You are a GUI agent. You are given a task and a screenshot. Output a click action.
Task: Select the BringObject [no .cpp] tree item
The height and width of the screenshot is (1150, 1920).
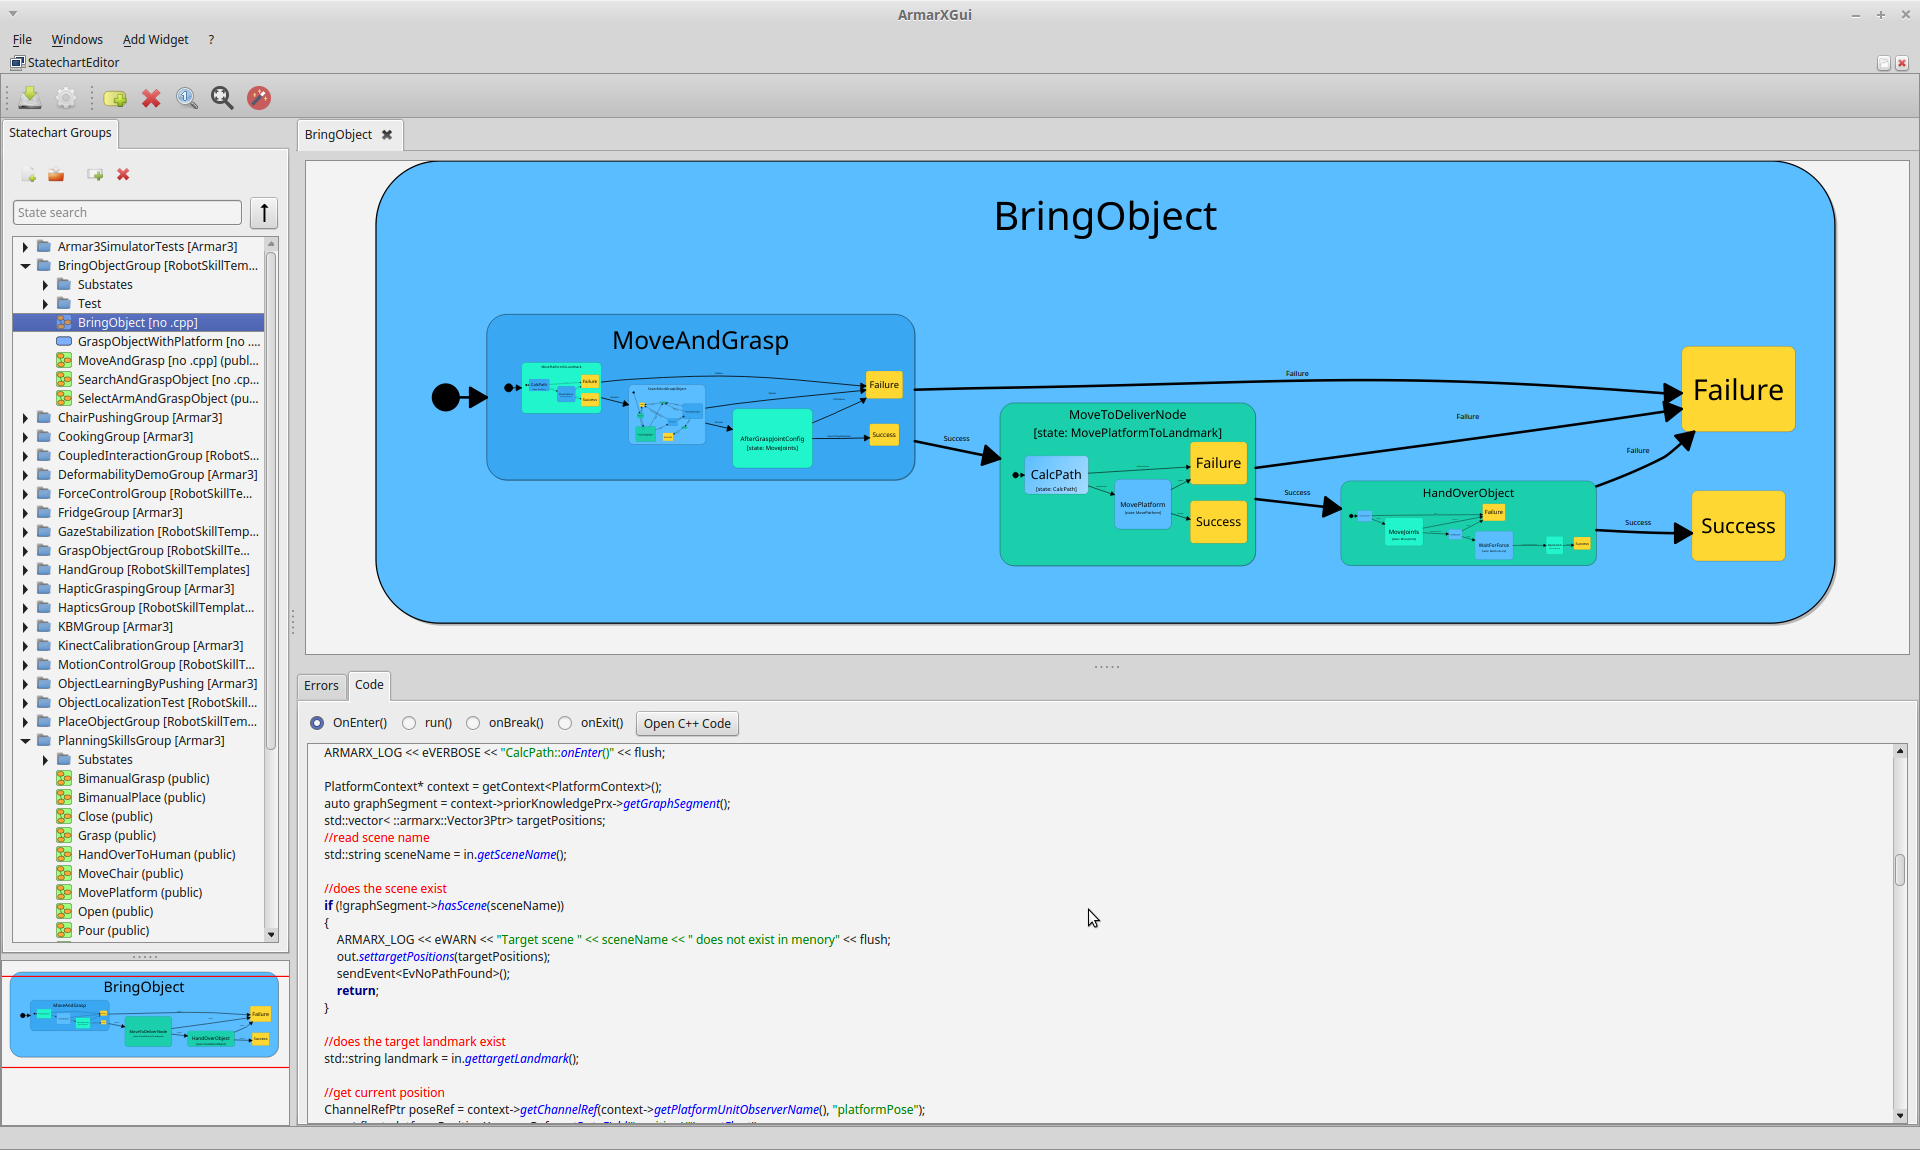(138, 322)
